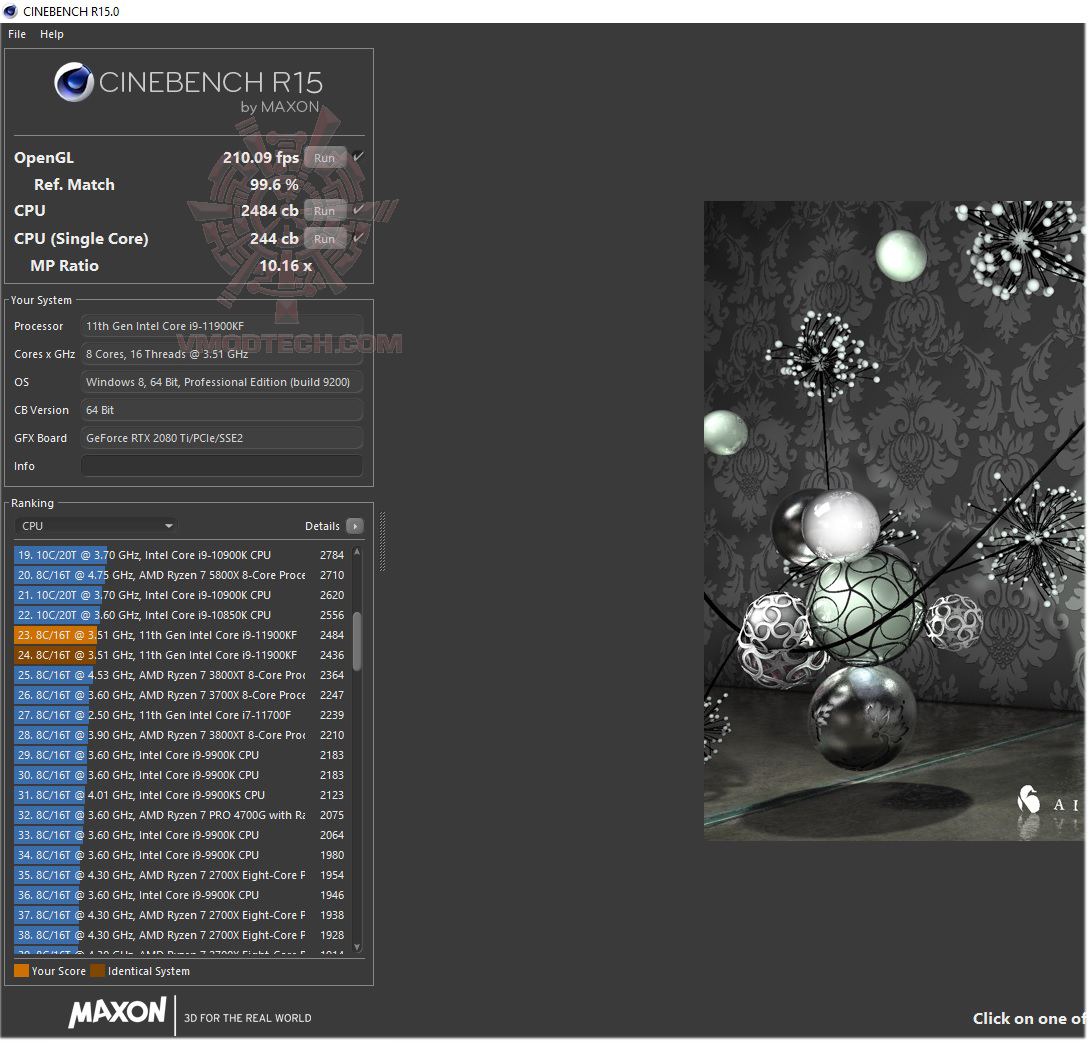1088x1041 pixels.
Task: Open the File menu
Action: [17, 34]
